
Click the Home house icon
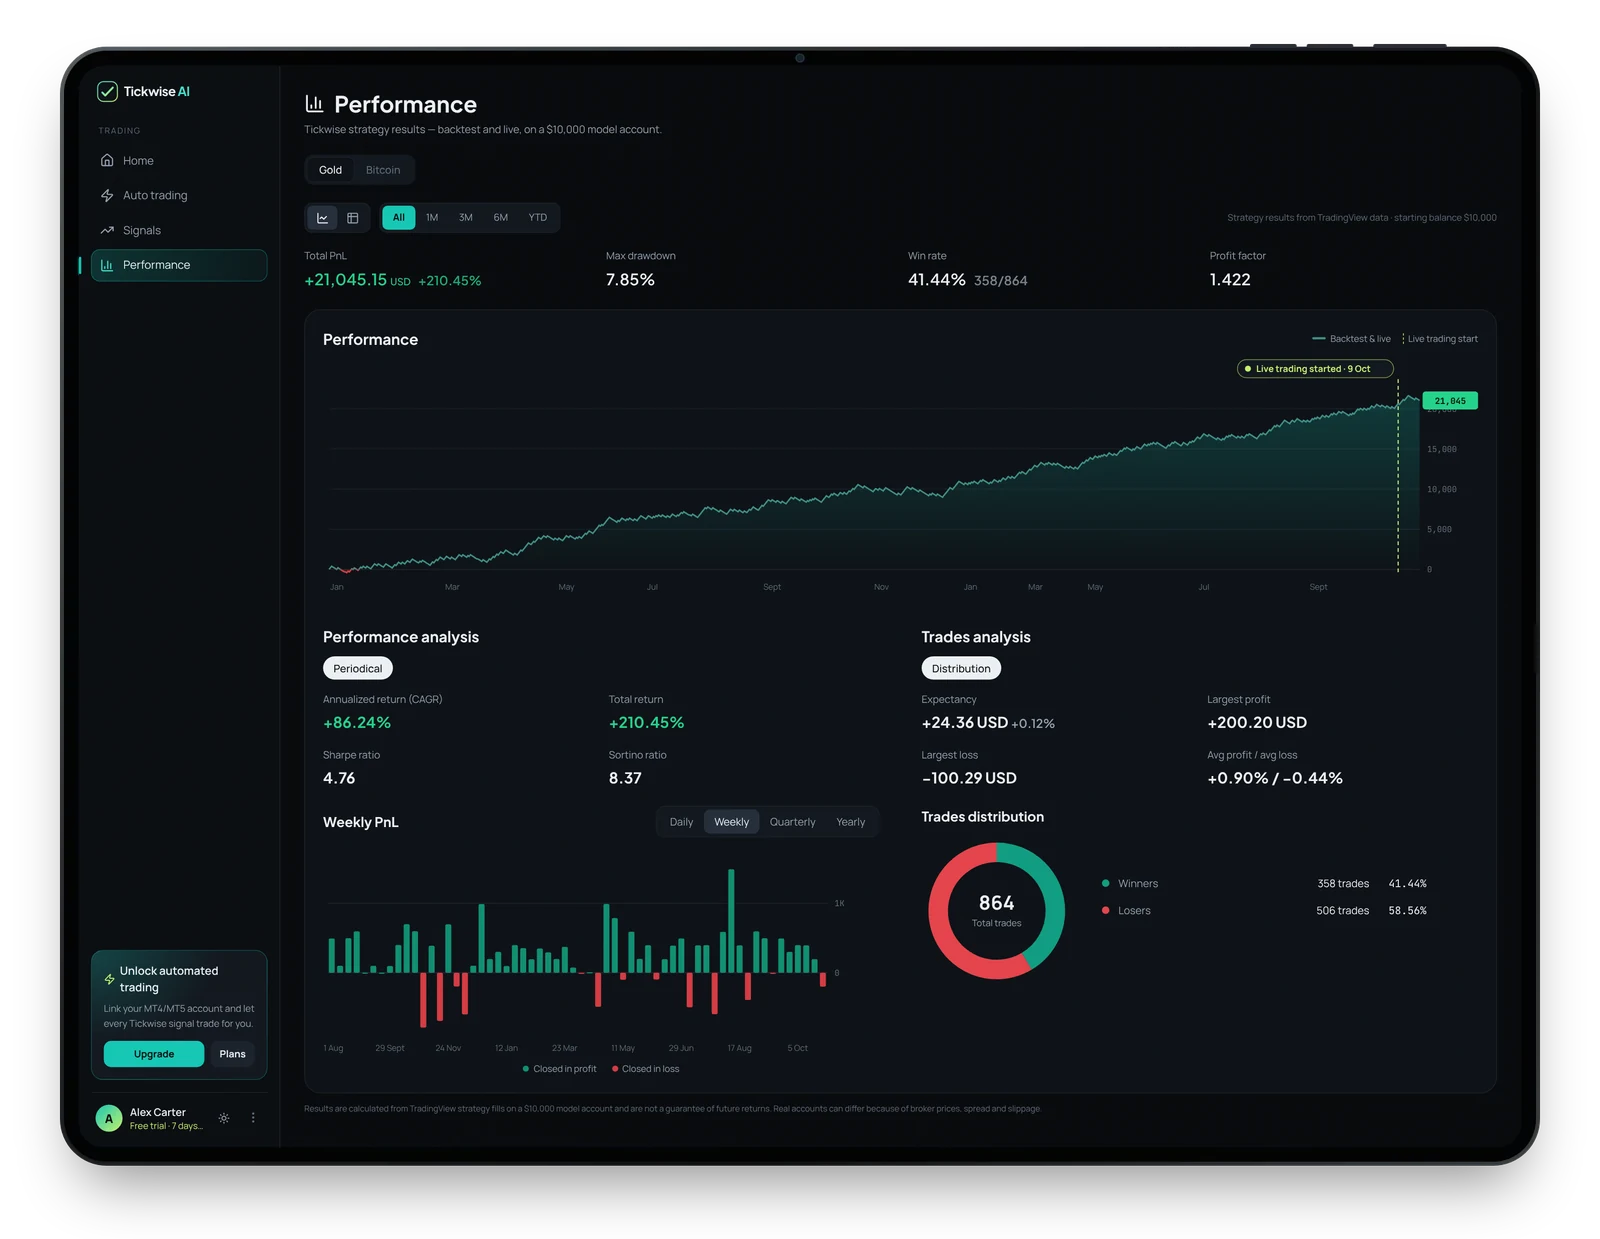(x=107, y=160)
